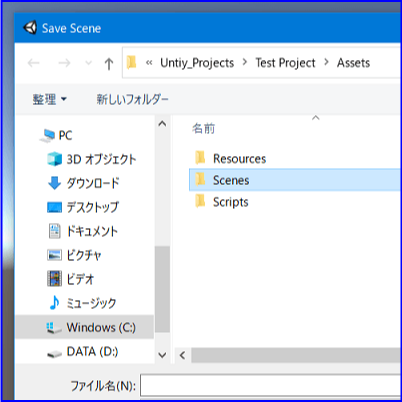Viewport: 402px width, 402px height.
Task: Select ミュージック in the navigation pane
Action: pyautogui.click(x=83, y=303)
